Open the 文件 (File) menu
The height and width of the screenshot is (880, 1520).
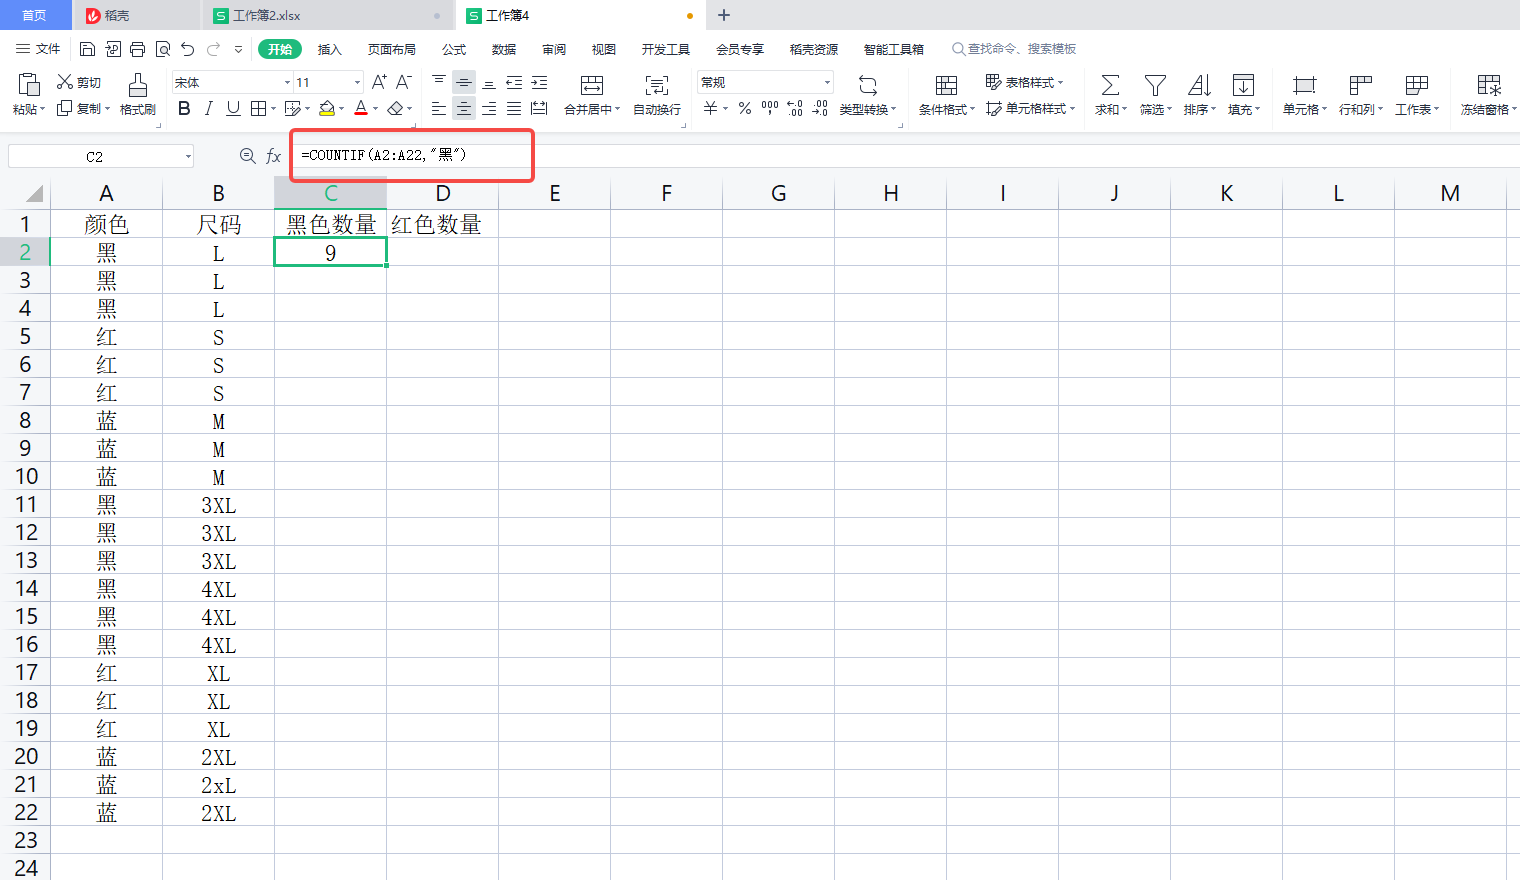point(38,49)
